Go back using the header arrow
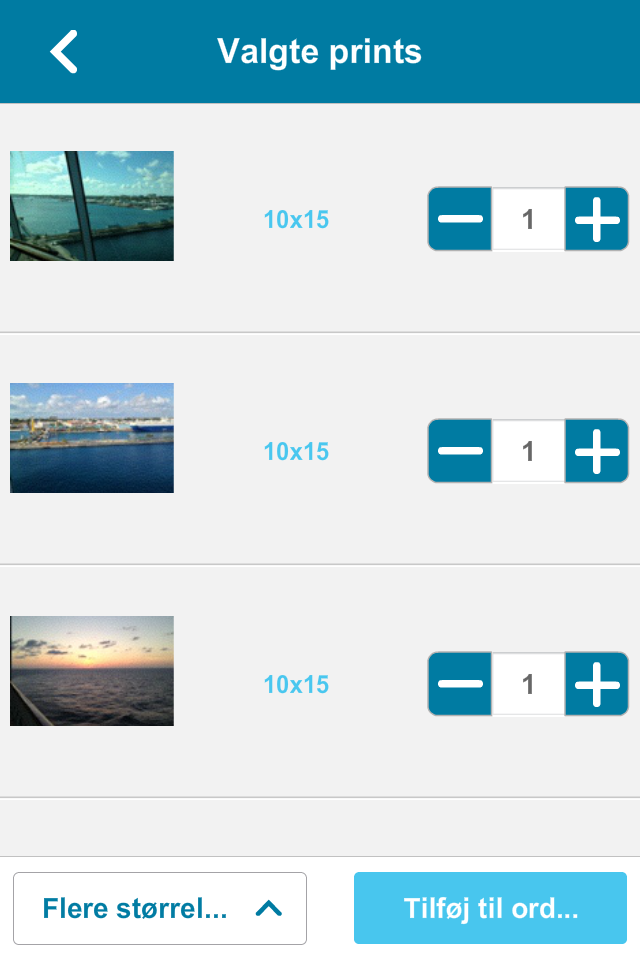The height and width of the screenshot is (960, 640). click(x=64, y=52)
